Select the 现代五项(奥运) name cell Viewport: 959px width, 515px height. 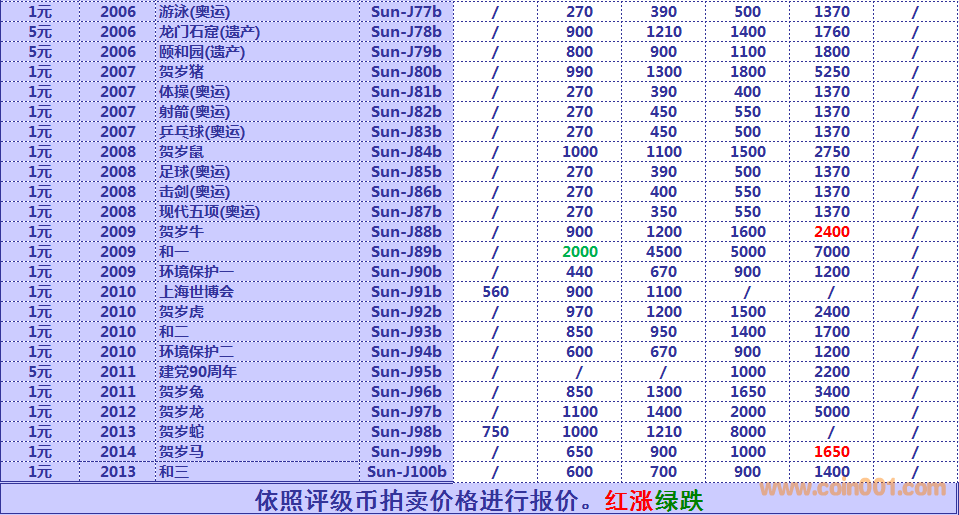(209, 212)
